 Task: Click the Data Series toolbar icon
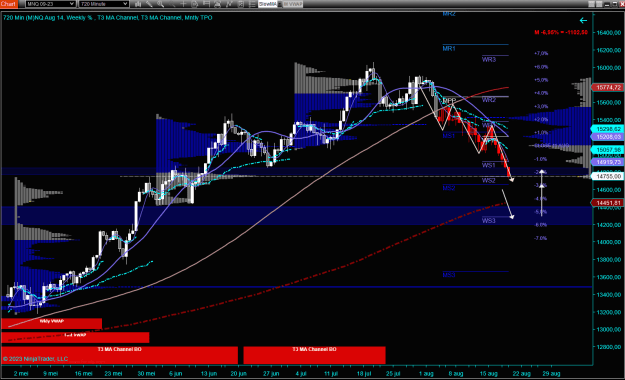click(x=217, y=4)
